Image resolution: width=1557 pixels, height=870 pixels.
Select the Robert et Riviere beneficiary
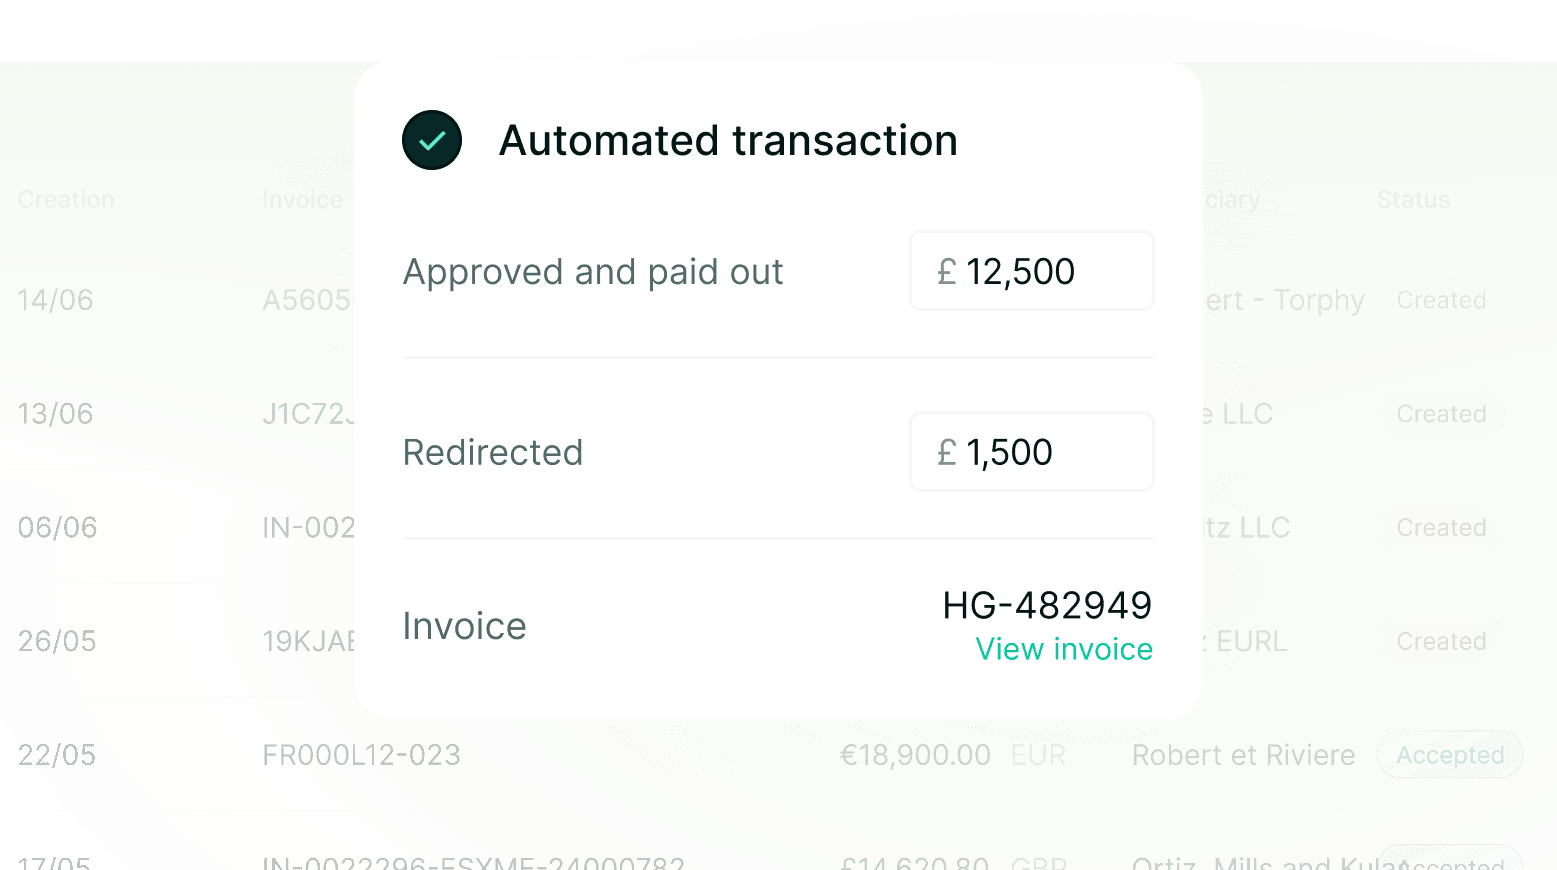click(1243, 755)
